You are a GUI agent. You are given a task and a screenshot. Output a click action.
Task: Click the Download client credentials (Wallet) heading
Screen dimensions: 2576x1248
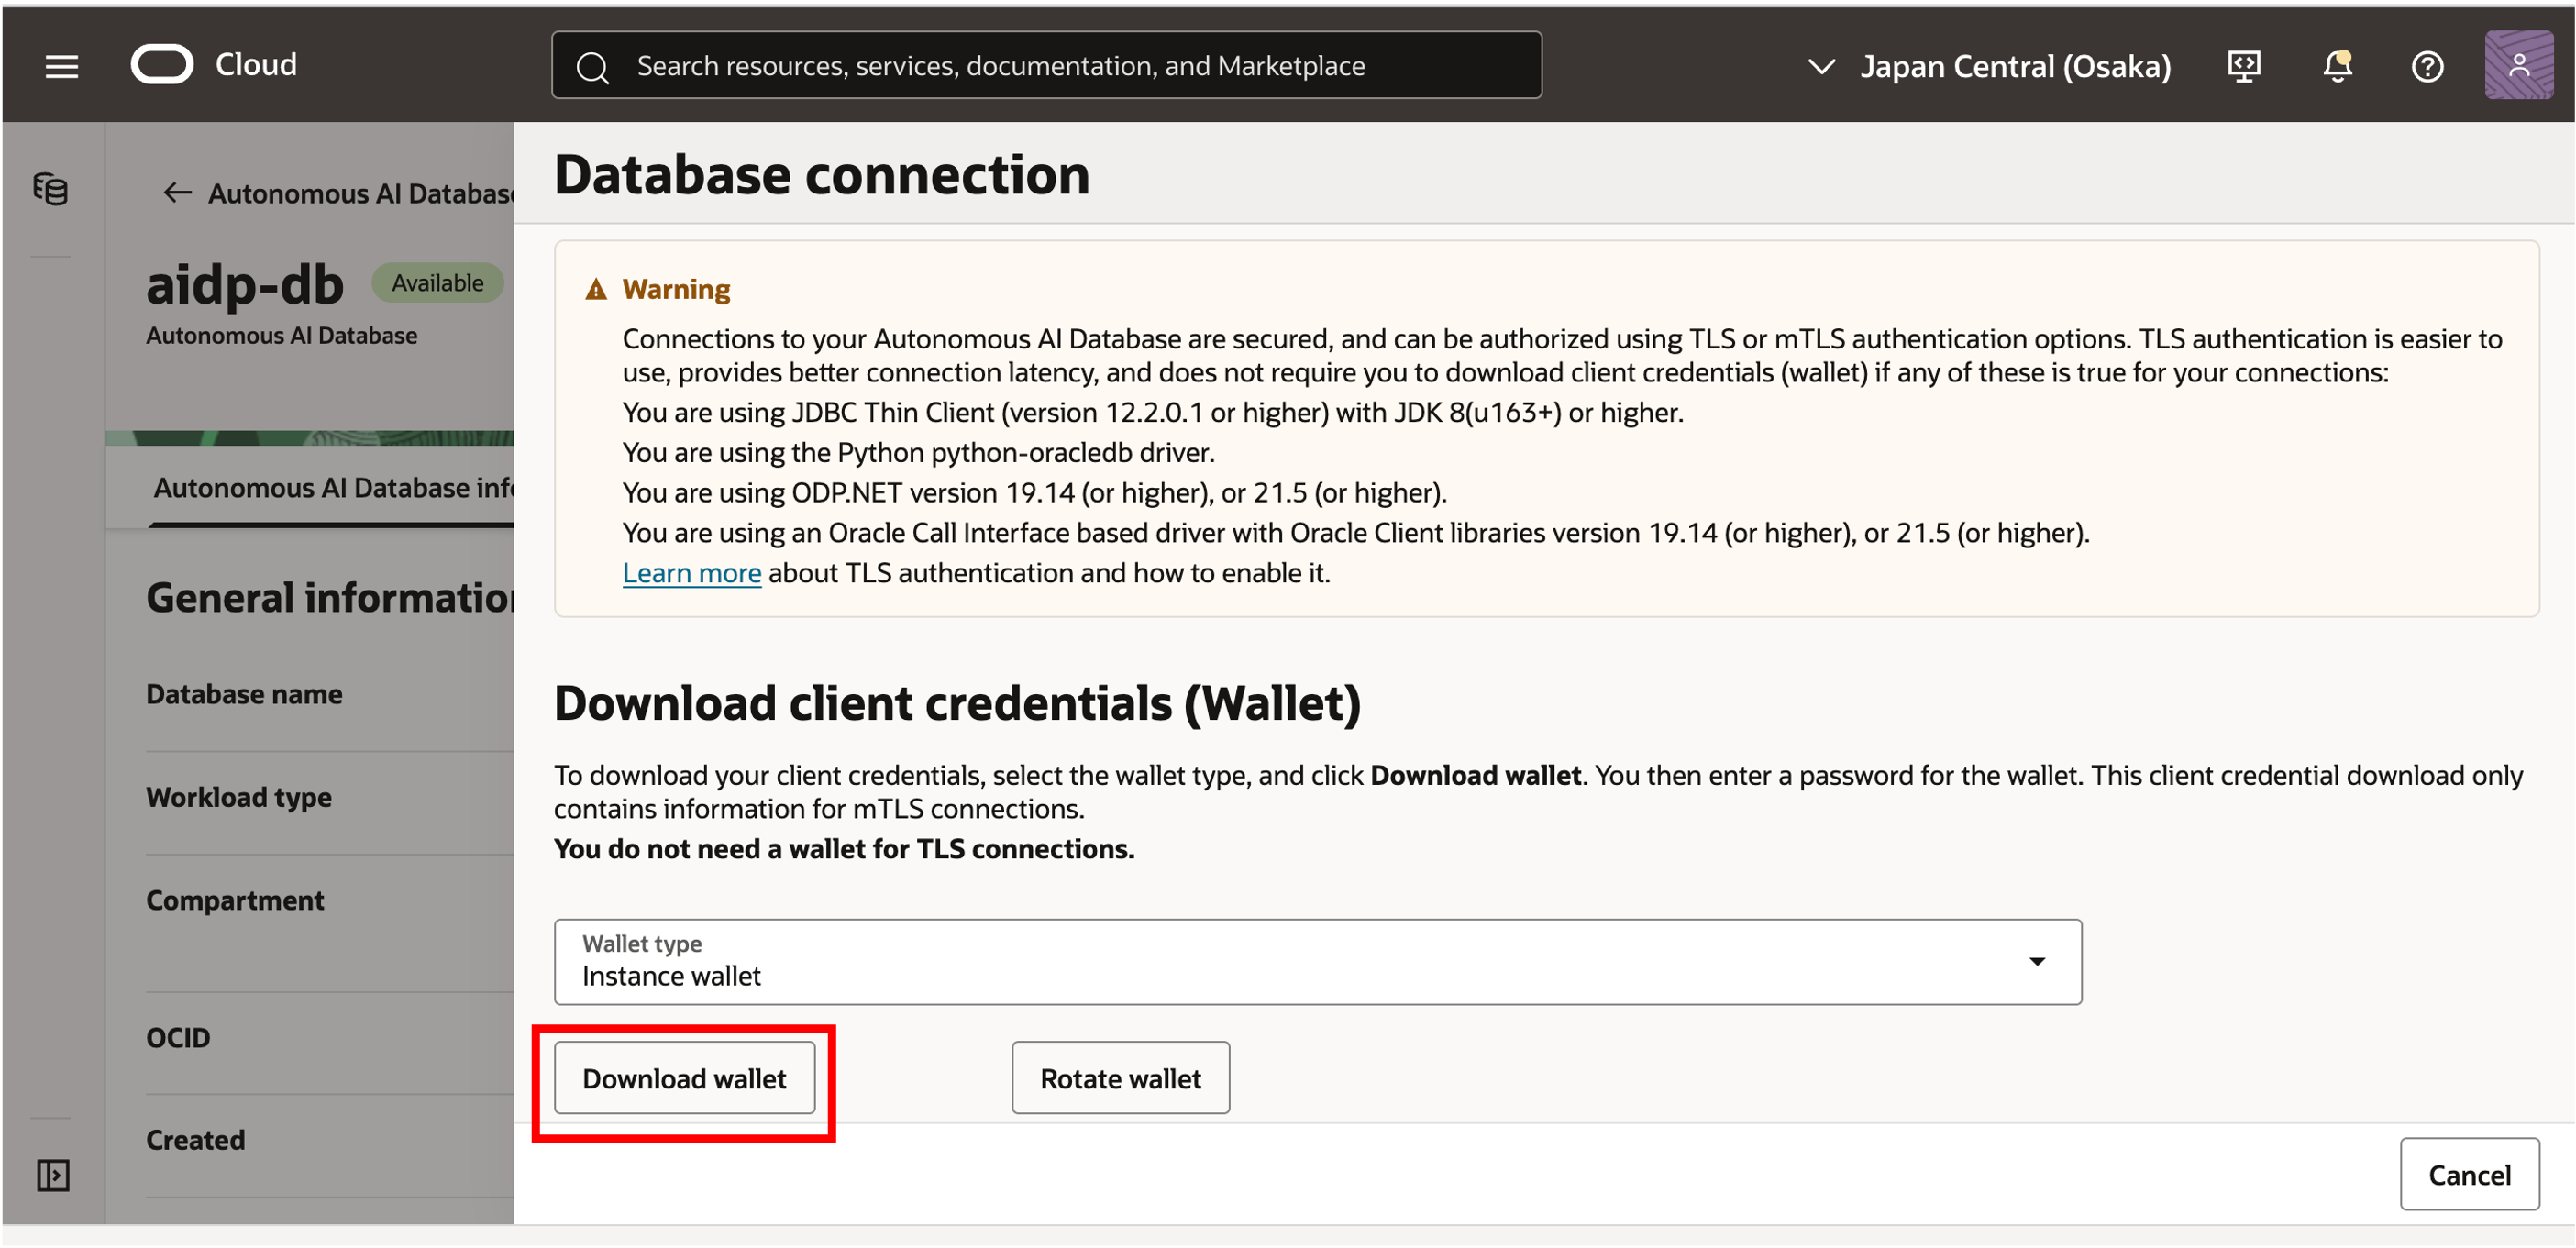tap(957, 703)
